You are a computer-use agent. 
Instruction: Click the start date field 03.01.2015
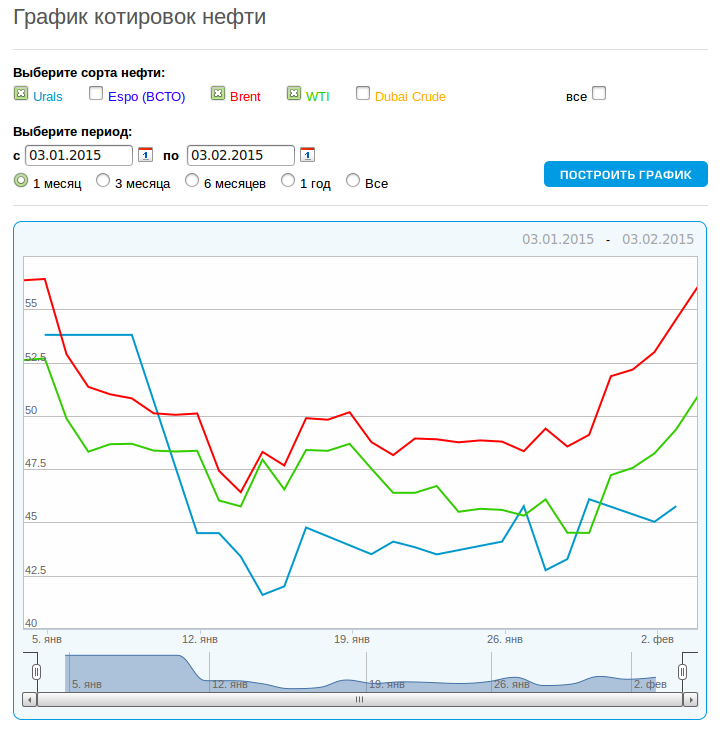79,155
